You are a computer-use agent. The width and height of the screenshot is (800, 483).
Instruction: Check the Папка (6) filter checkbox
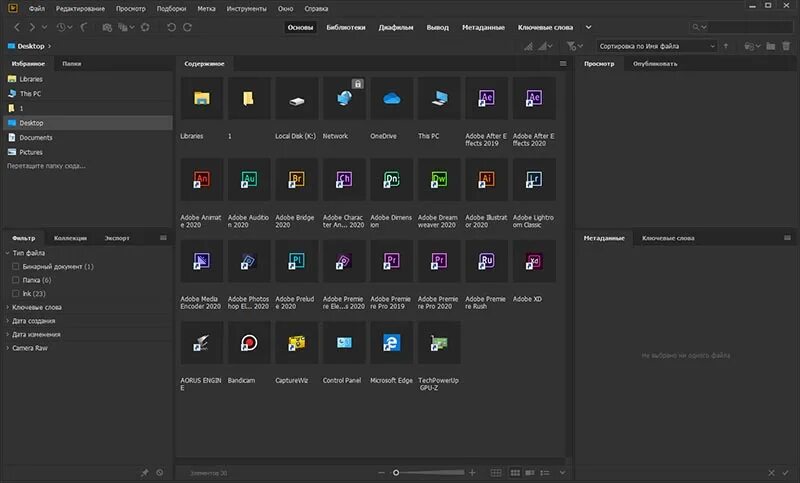pos(15,280)
